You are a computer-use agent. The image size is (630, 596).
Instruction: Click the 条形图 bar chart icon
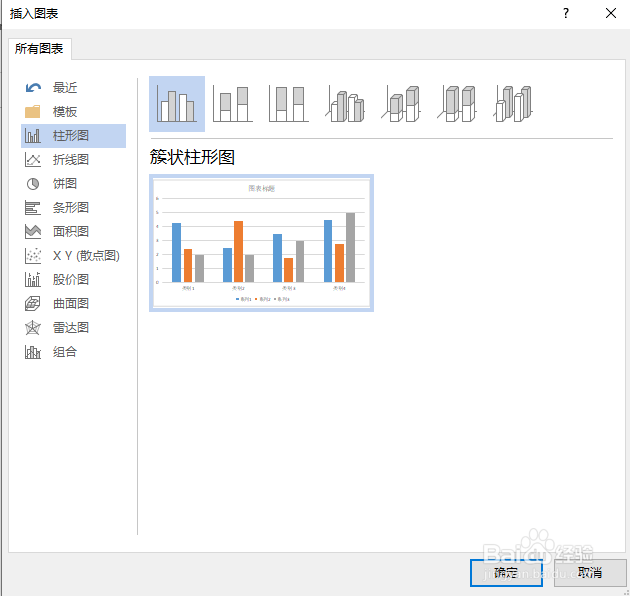coord(33,208)
